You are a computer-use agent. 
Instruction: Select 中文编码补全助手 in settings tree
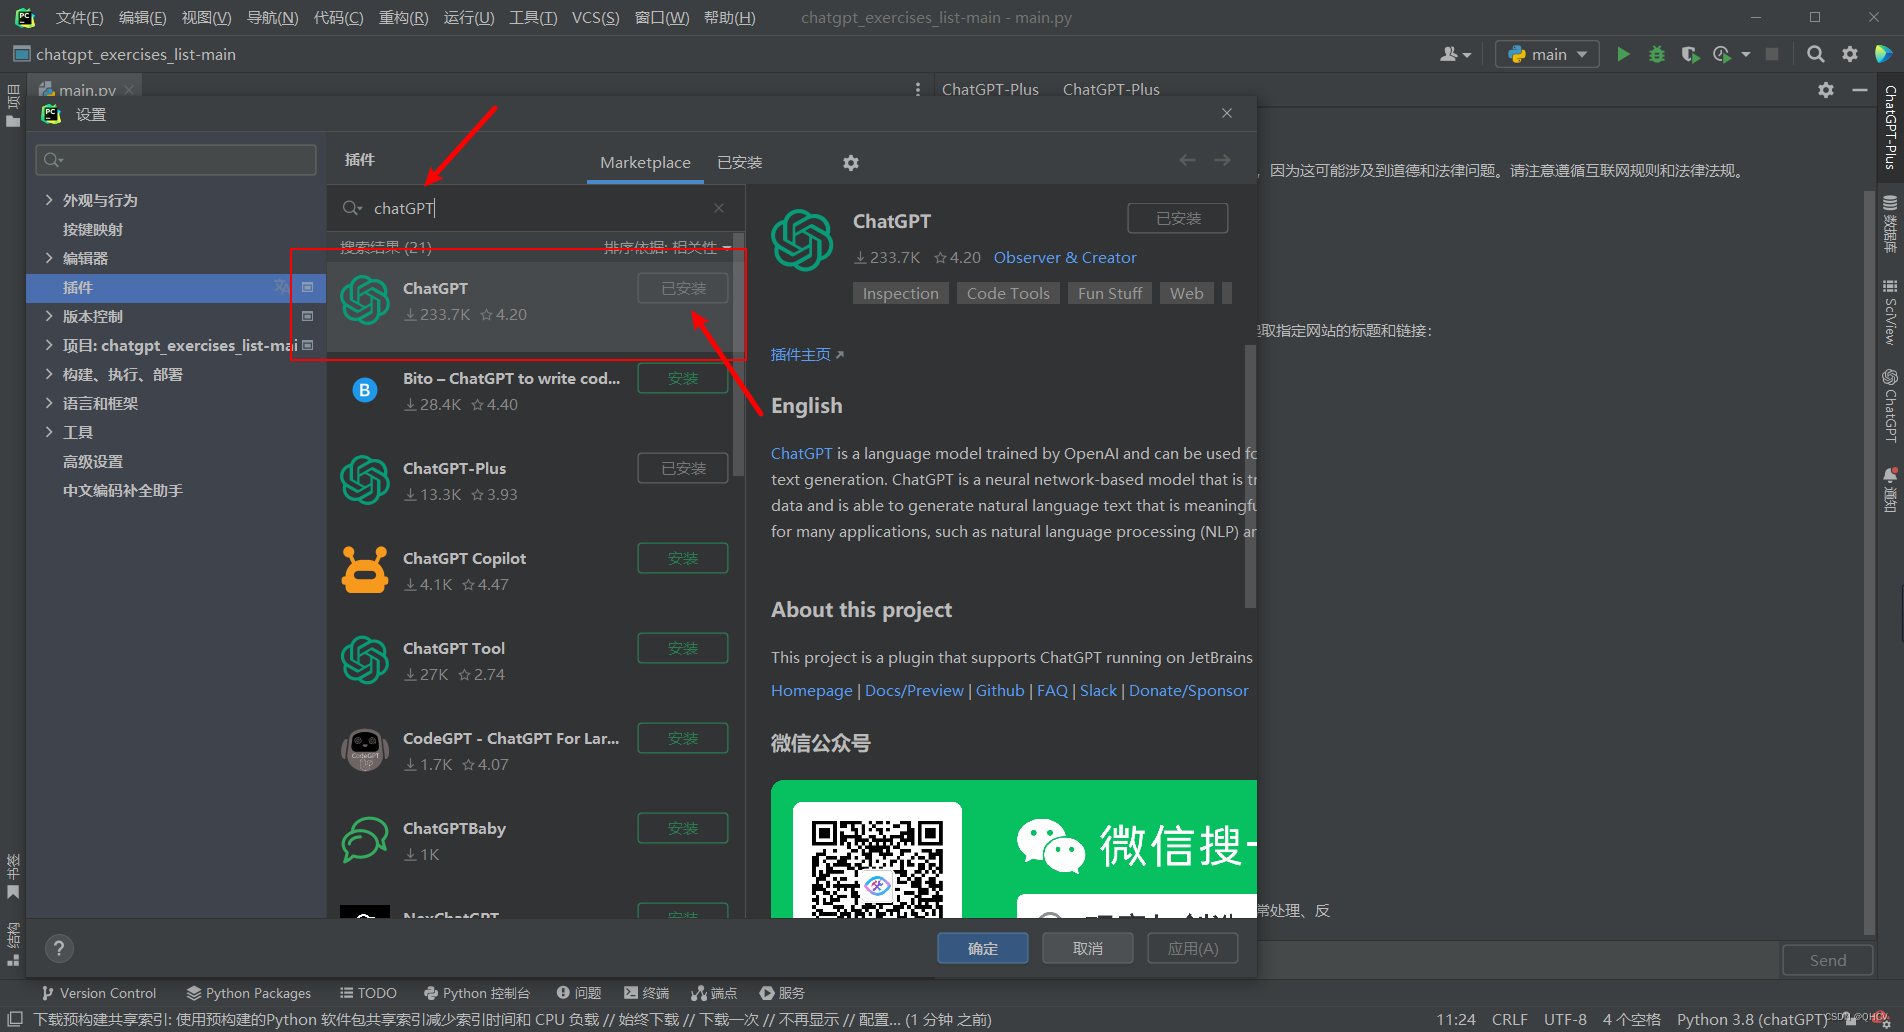[123, 490]
